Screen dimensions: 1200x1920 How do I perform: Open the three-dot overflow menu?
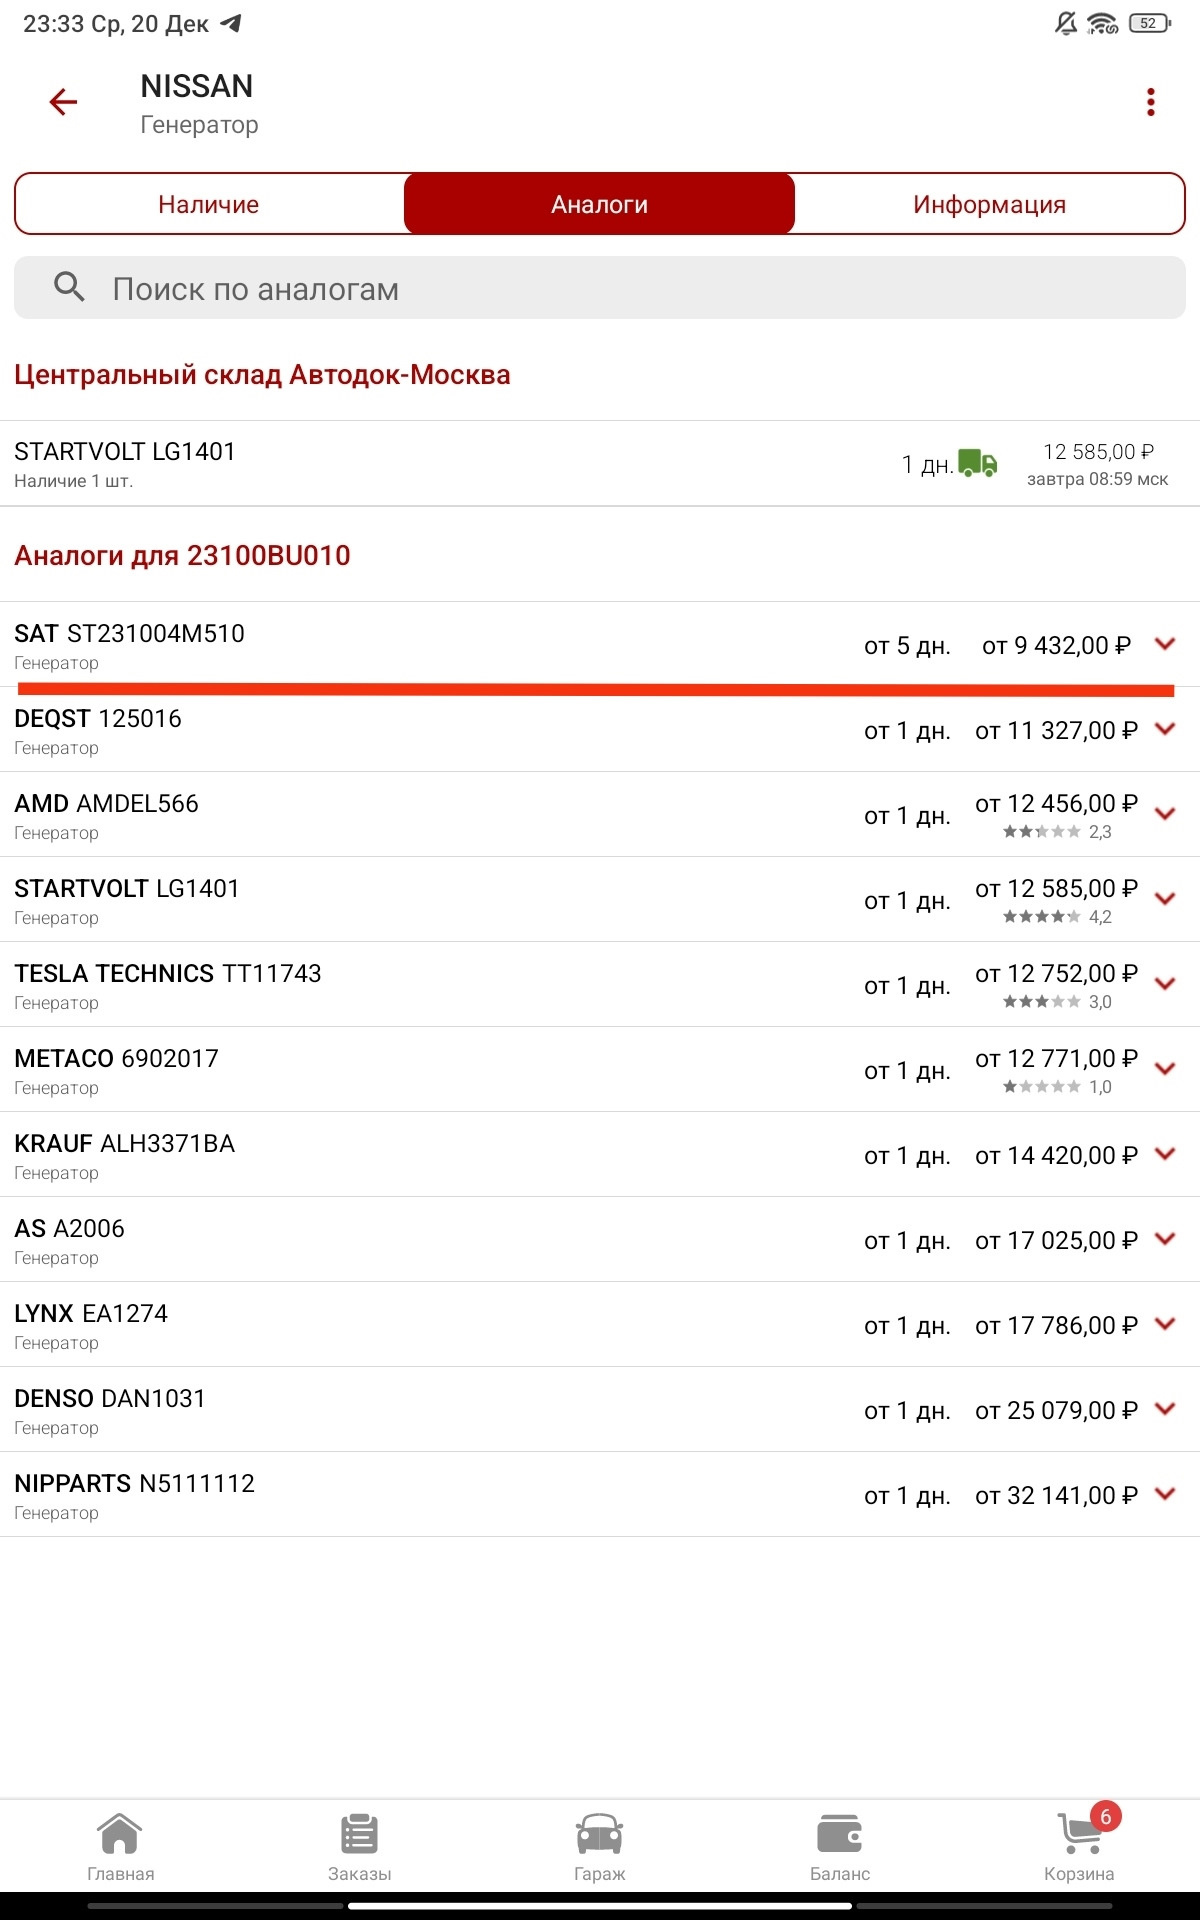(x=1151, y=102)
